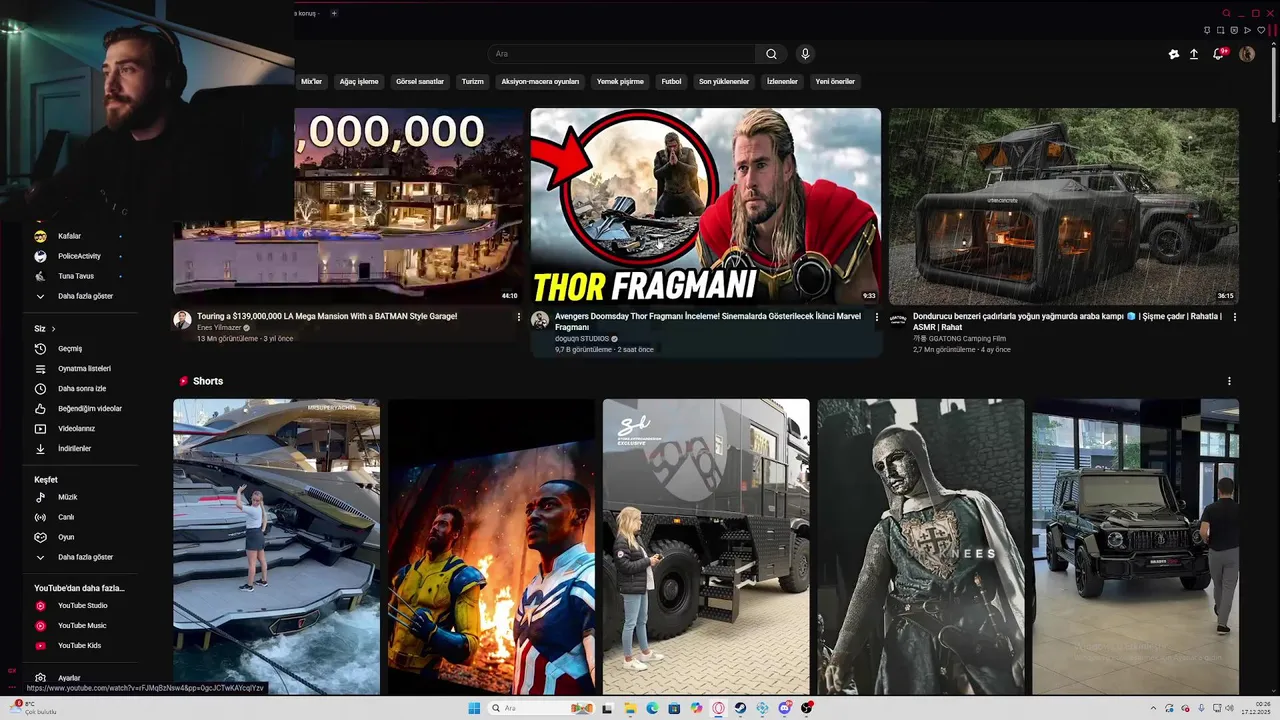Open more options for araba kampı video

point(1235,317)
